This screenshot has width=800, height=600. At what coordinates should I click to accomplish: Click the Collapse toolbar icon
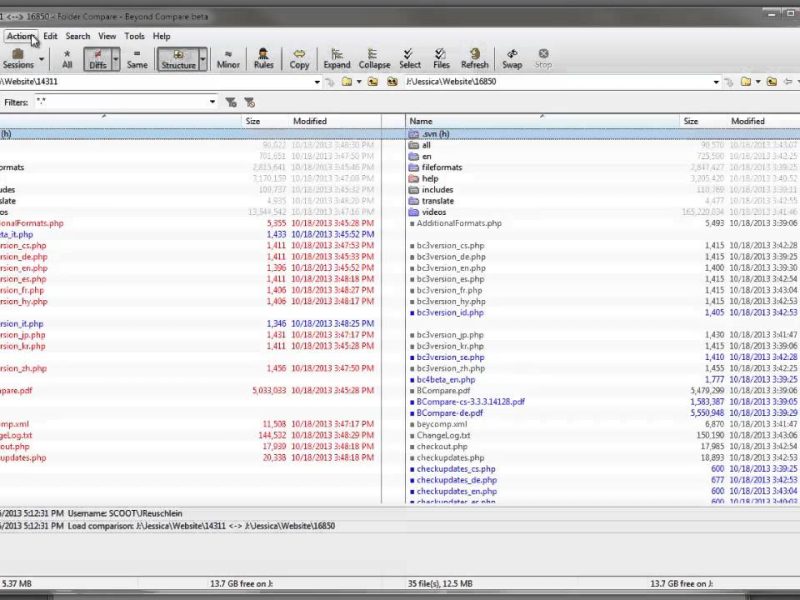point(374,59)
